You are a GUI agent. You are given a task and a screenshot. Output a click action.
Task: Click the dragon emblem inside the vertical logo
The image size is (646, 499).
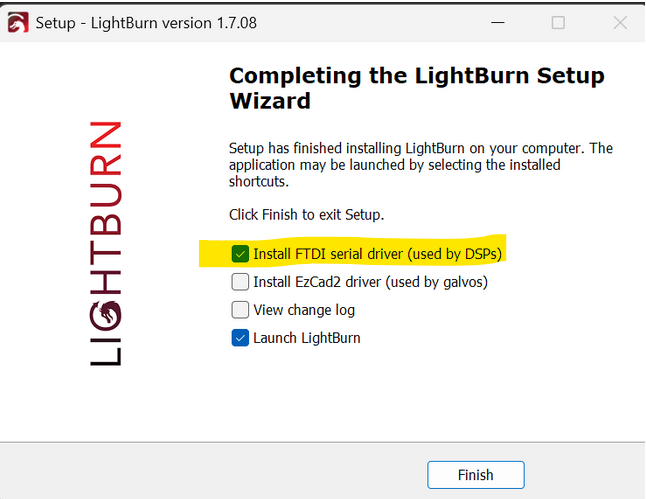[105, 316]
